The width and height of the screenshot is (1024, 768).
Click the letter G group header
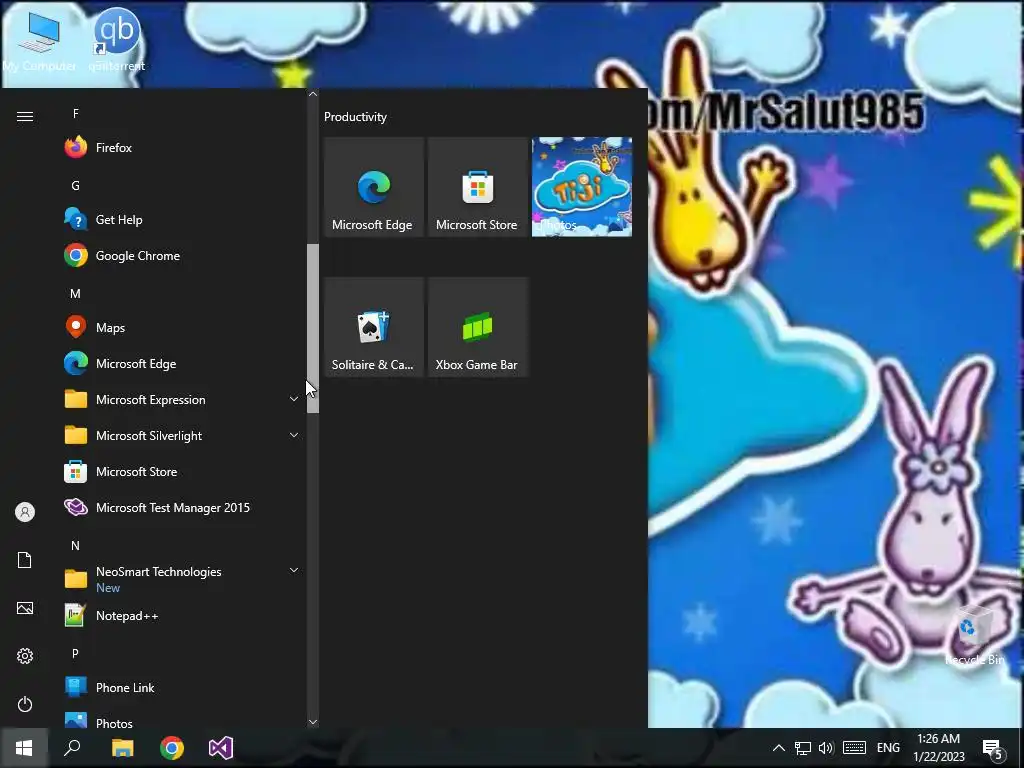[x=76, y=185]
